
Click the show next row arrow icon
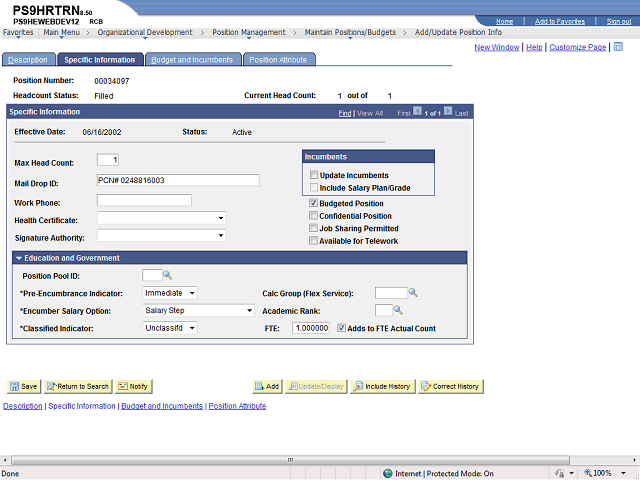coord(448,111)
